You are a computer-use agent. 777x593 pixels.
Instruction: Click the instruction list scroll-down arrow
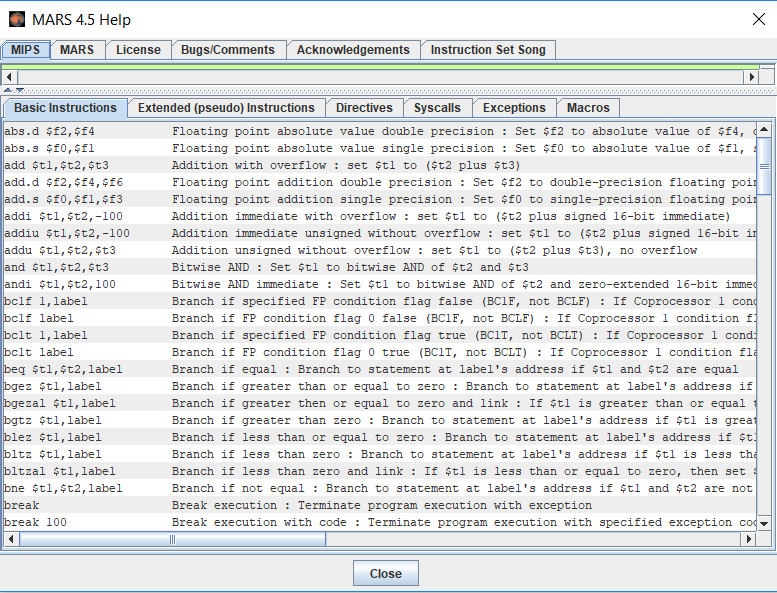pyautogui.click(x=764, y=522)
